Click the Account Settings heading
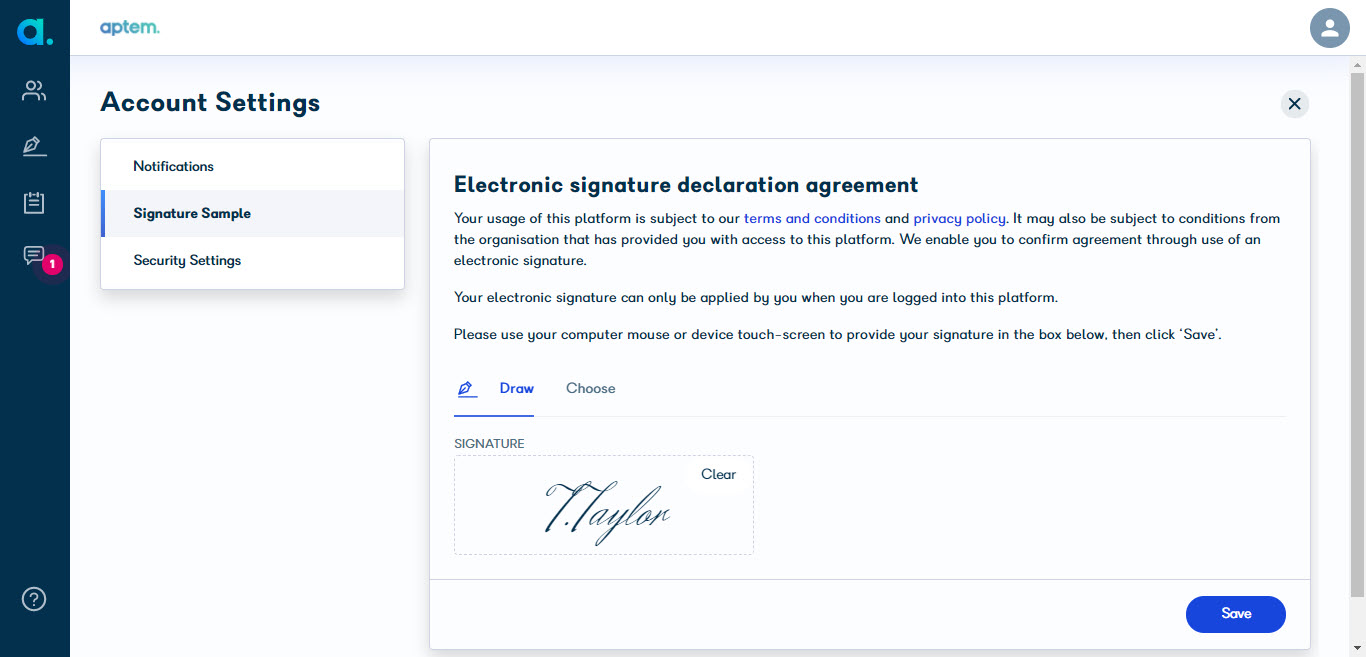This screenshot has height=657, width=1366. pyautogui.click(x=211, y=102)
